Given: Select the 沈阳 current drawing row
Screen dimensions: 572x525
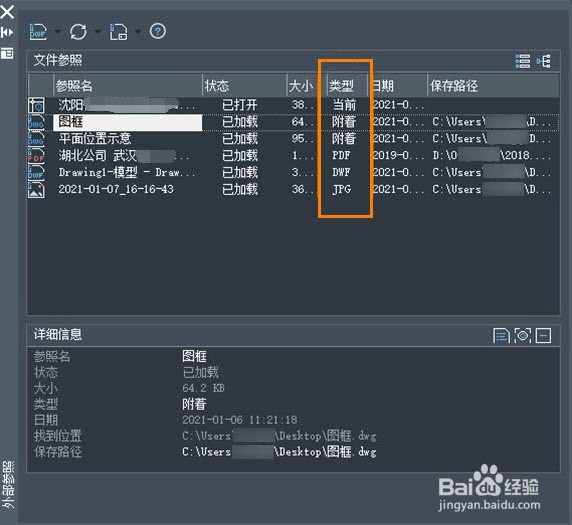Looking at the screenshot, I should [x=293, y=105].
